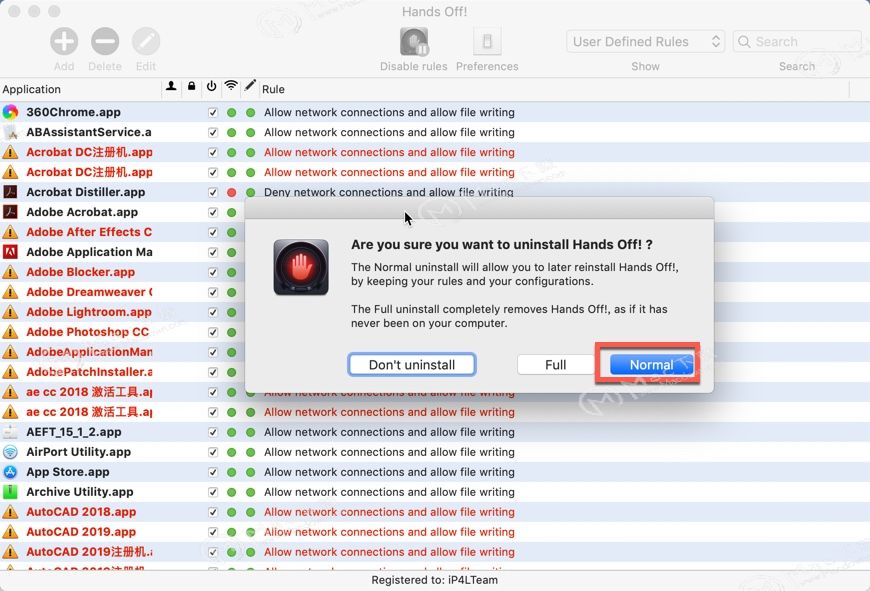Open the User Defined Rules dropdown
This screenshot has width=870, height=591.
[x=645, y=42]
